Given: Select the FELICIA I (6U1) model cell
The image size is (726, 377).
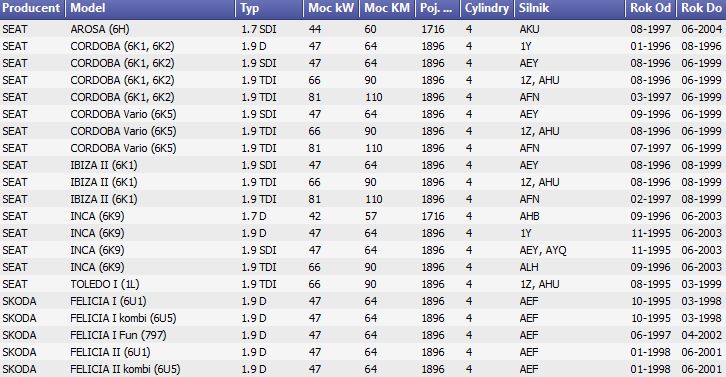Looking at the screenshot, I should [x=108, y=302].
